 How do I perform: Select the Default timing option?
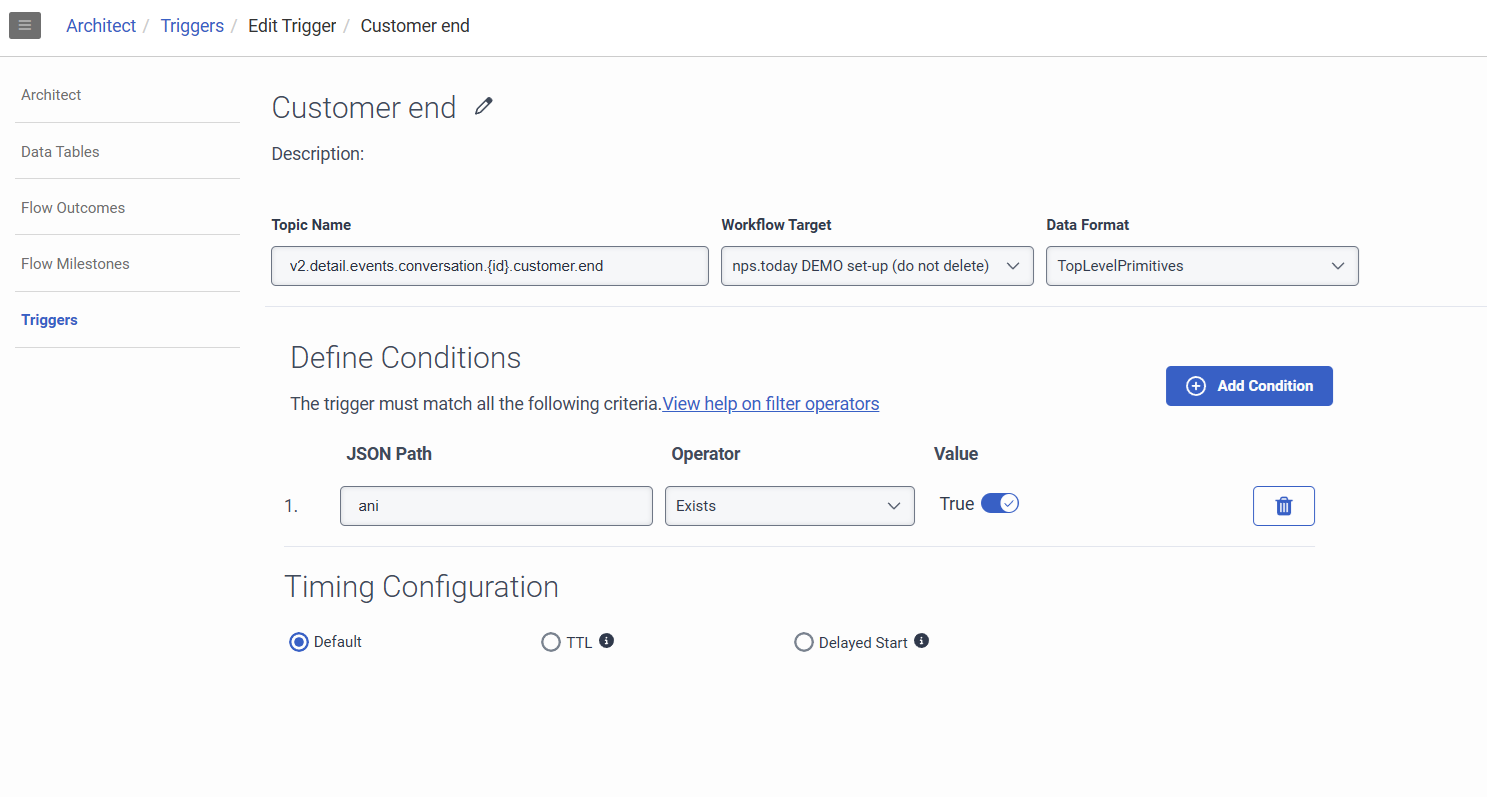(x=299, y=642)
